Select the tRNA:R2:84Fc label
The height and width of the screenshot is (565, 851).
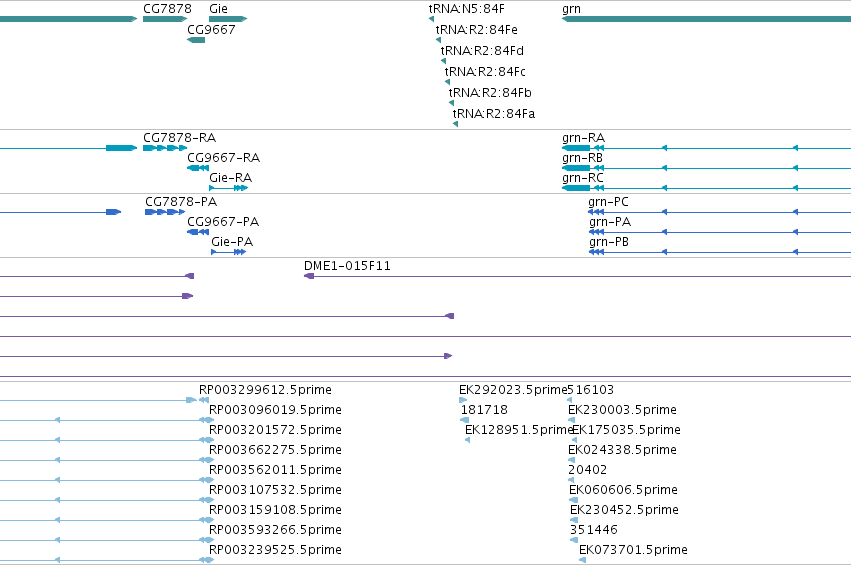(x=485, y=72)
